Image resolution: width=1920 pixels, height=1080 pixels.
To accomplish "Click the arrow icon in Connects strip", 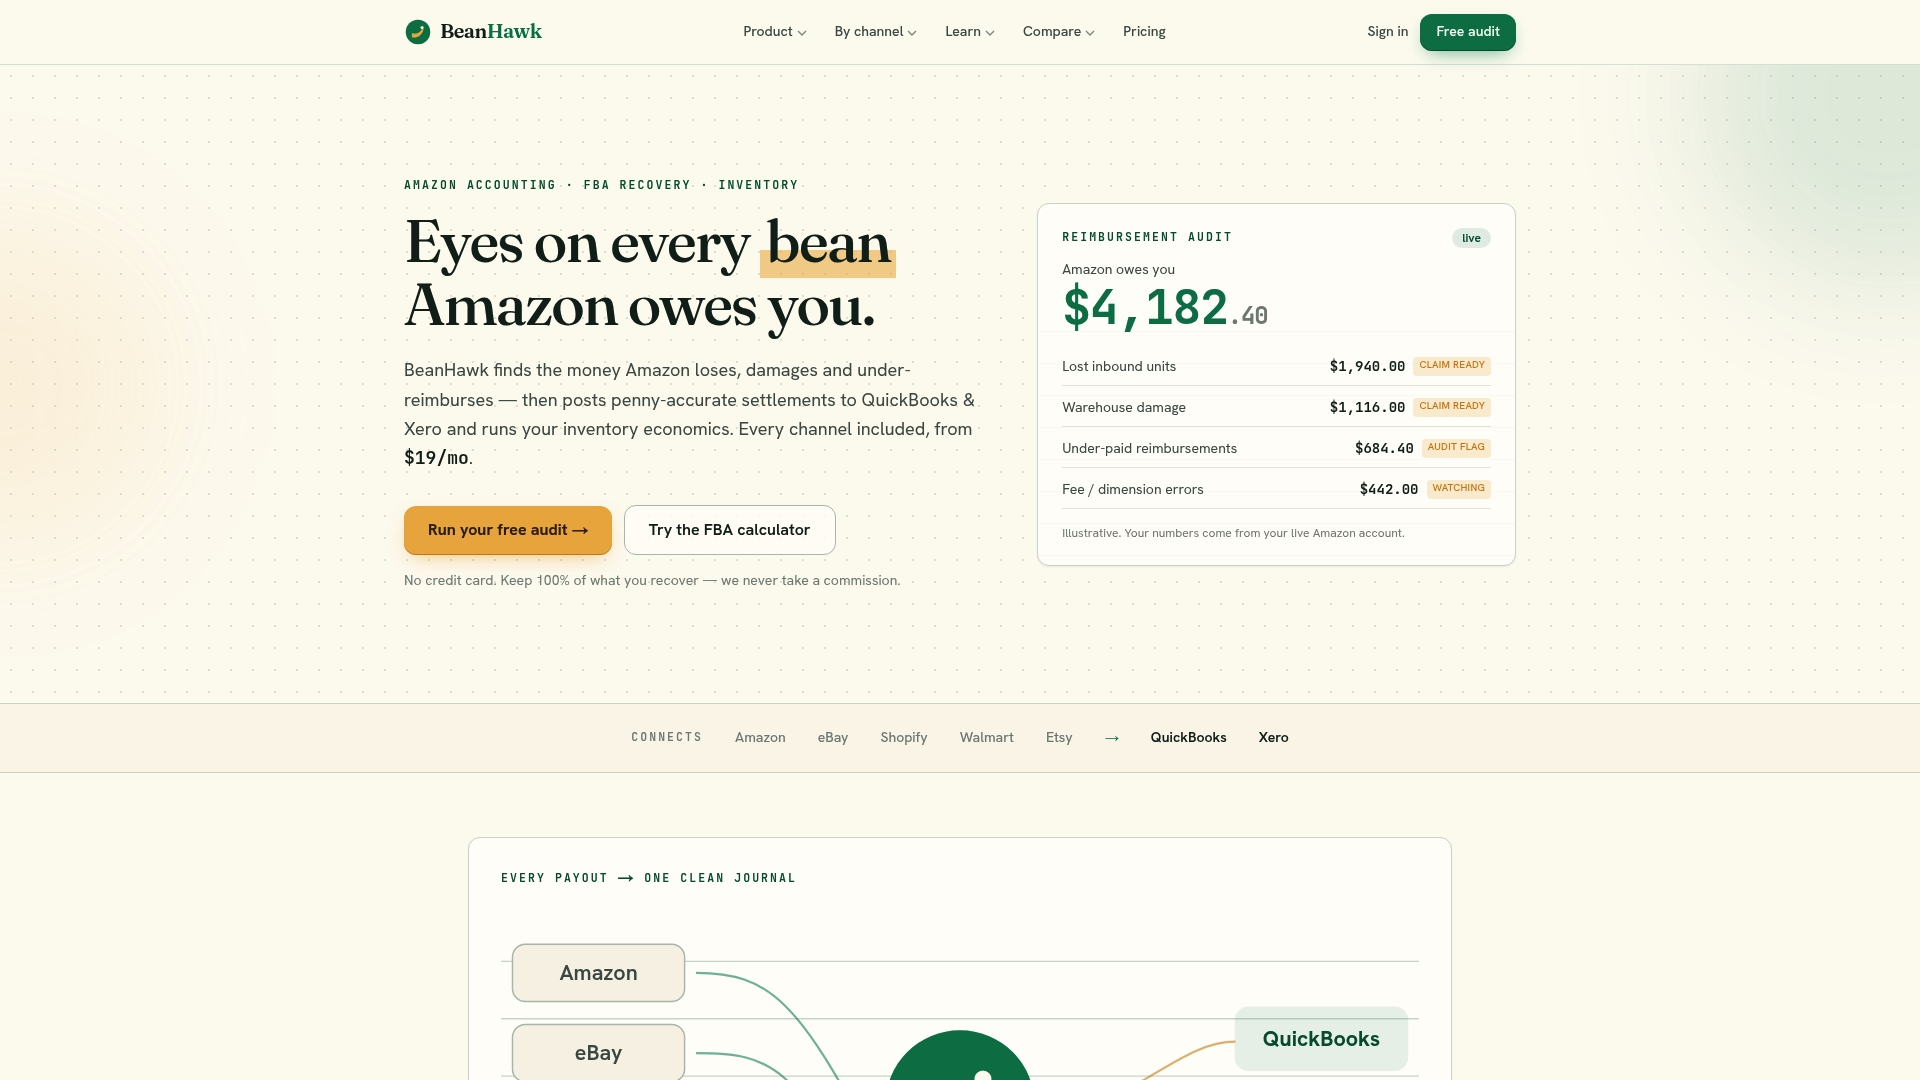I will coord(1112,738).
